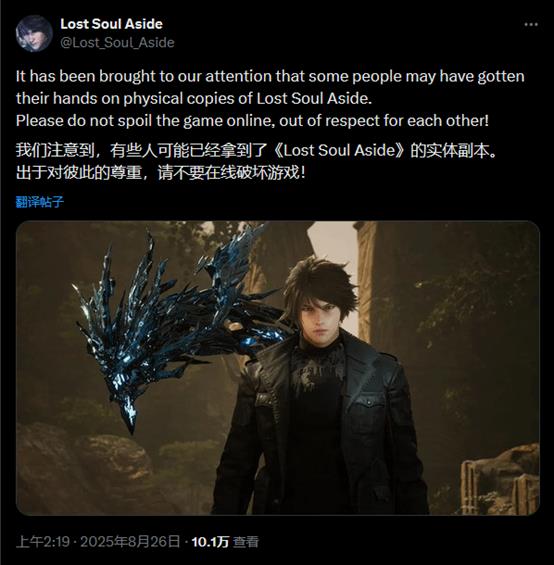
Task: Open the attached game screenshot image
Action: [278, 368]
